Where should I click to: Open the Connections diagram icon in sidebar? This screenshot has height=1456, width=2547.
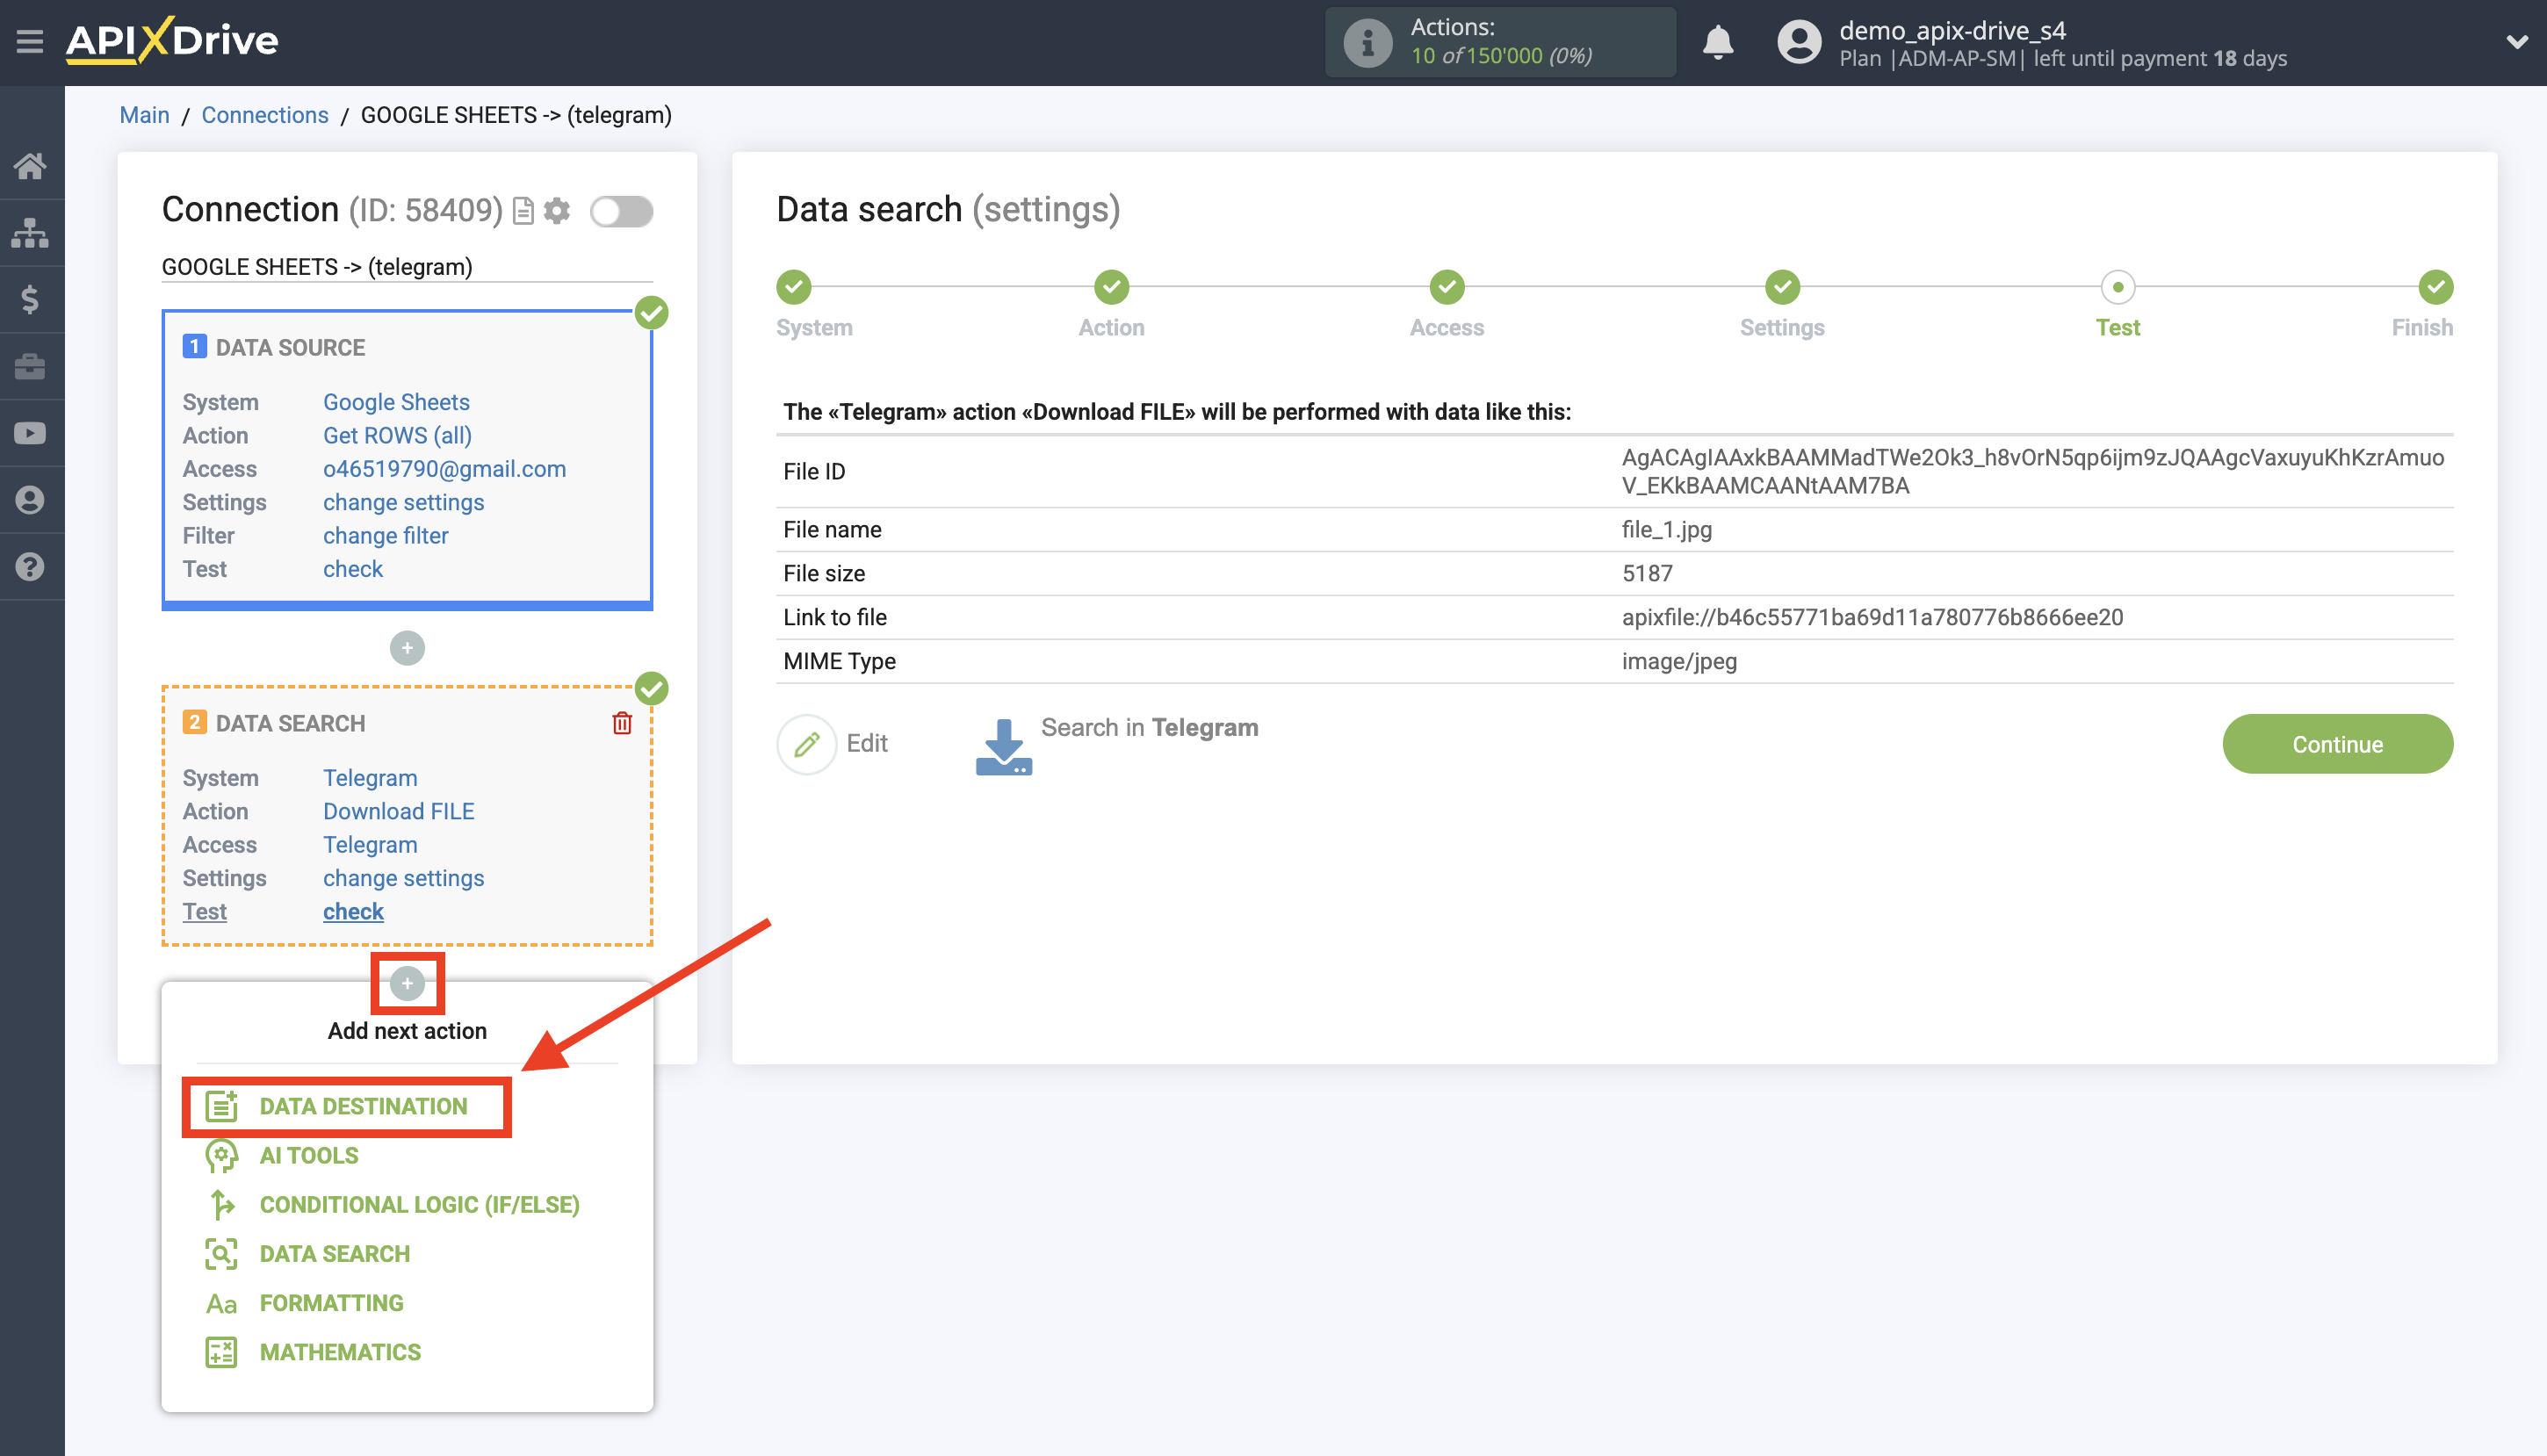pos(31,232)
